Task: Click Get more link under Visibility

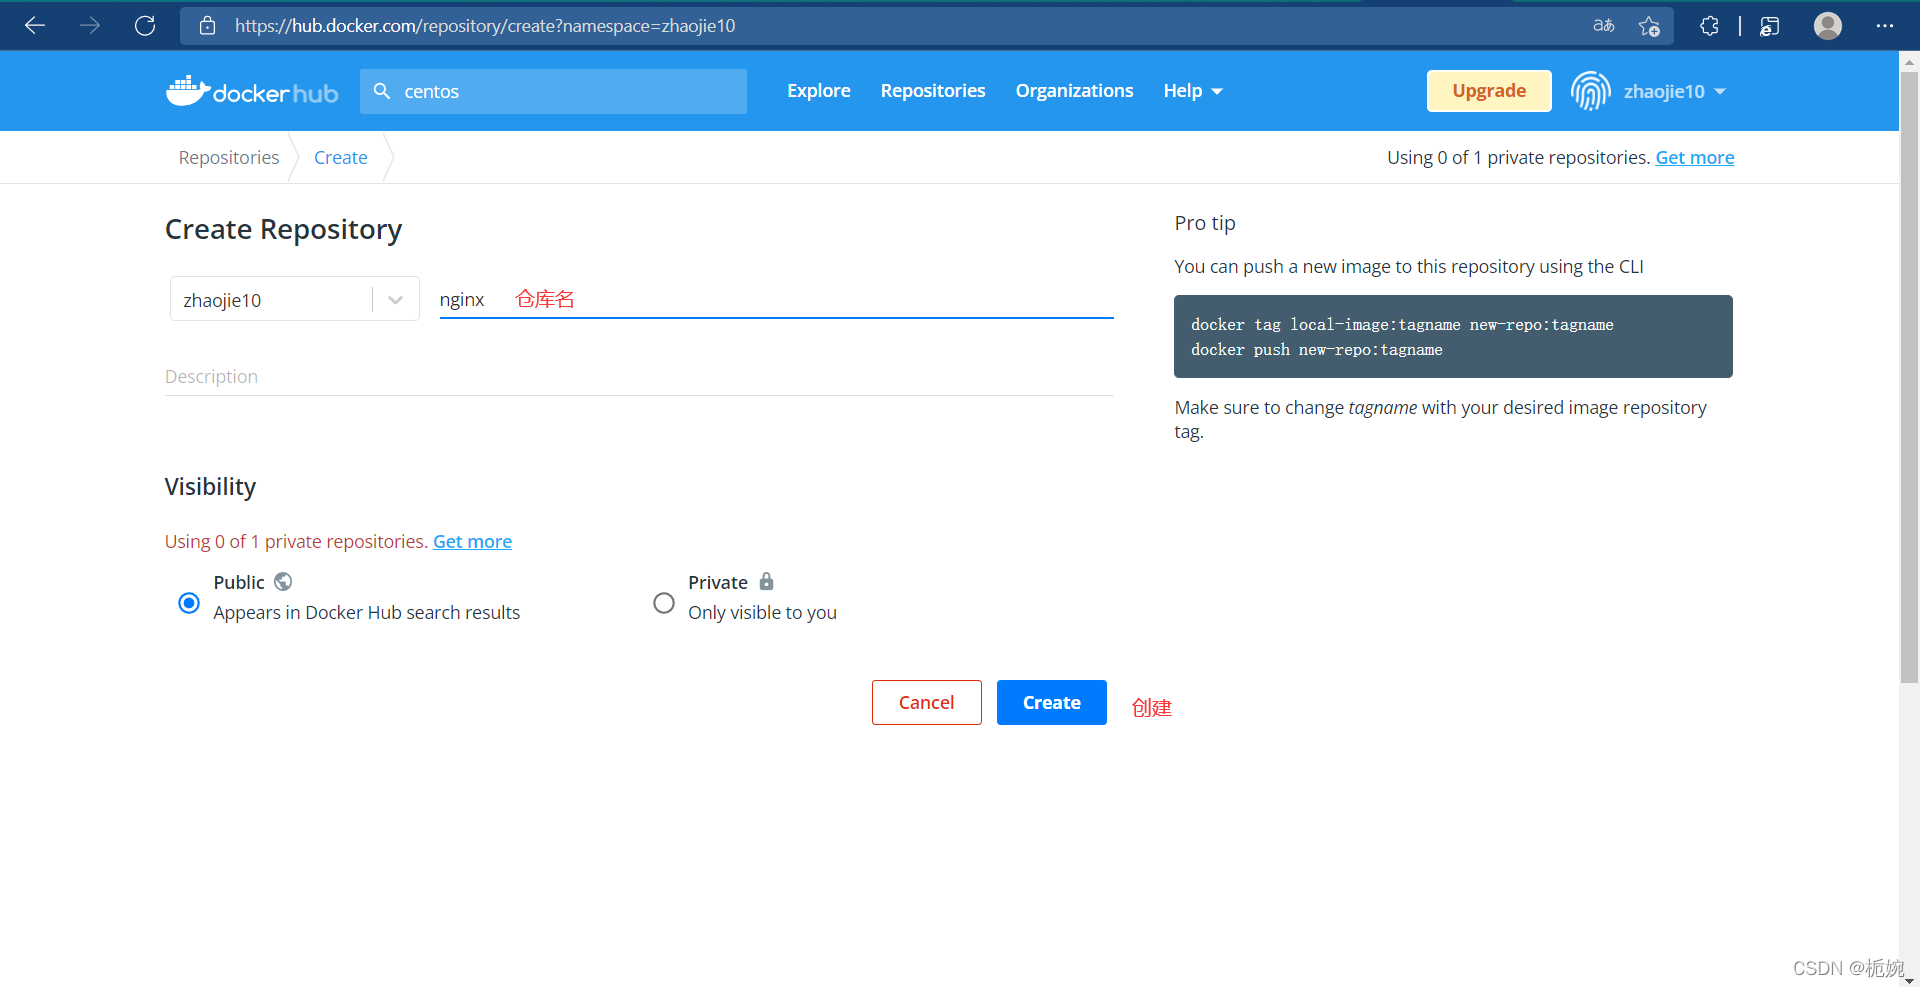Action: [472, 541]
